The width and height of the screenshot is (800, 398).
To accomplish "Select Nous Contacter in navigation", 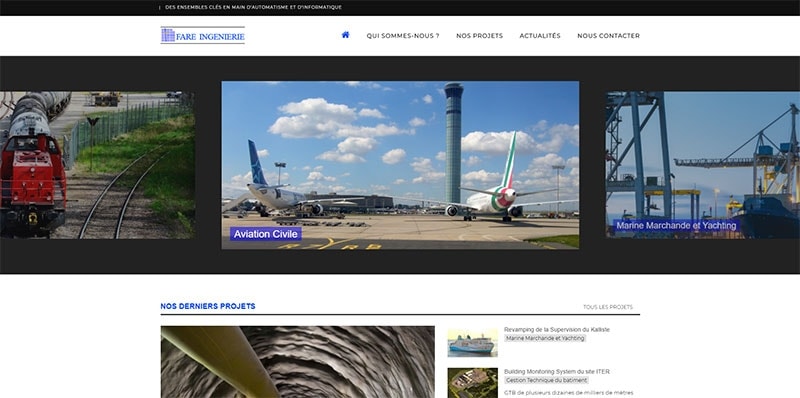I will (x=608, y=36).
